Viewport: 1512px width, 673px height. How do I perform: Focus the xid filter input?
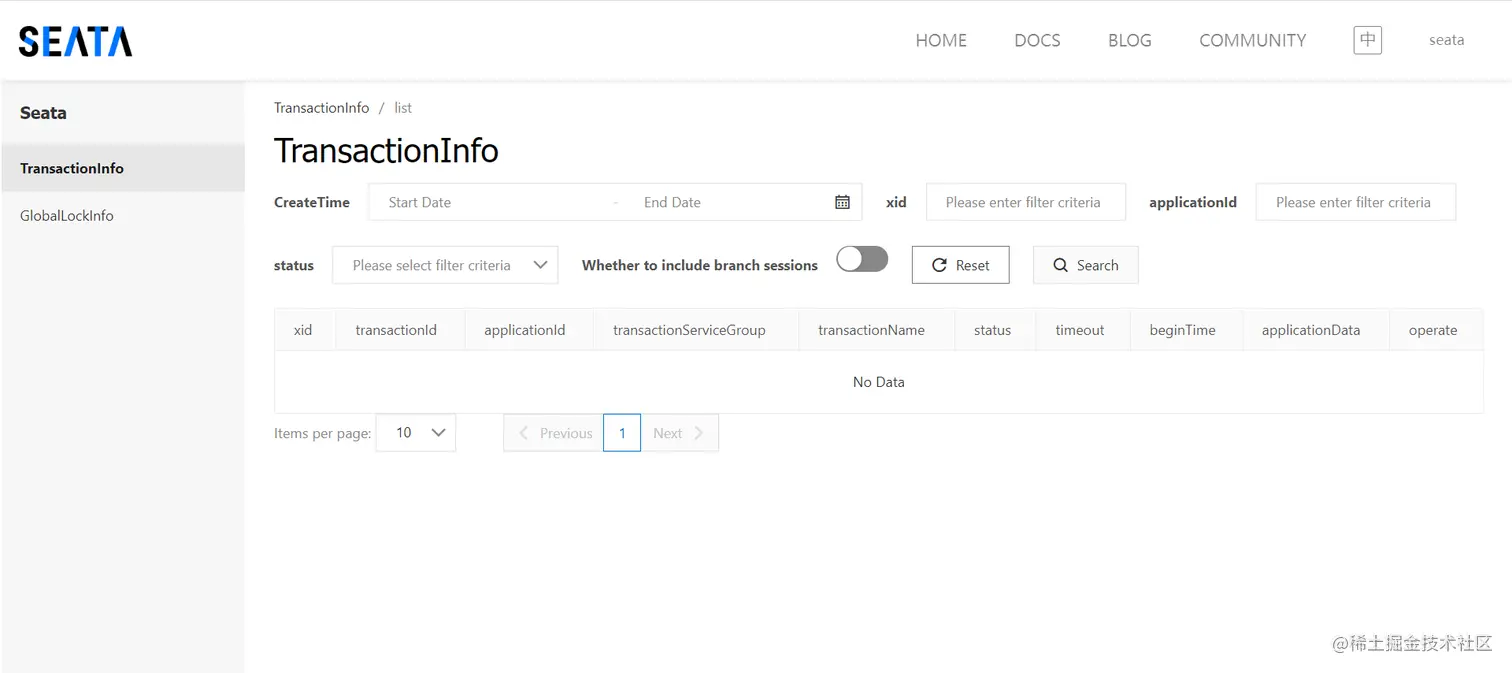point(1026,202)
